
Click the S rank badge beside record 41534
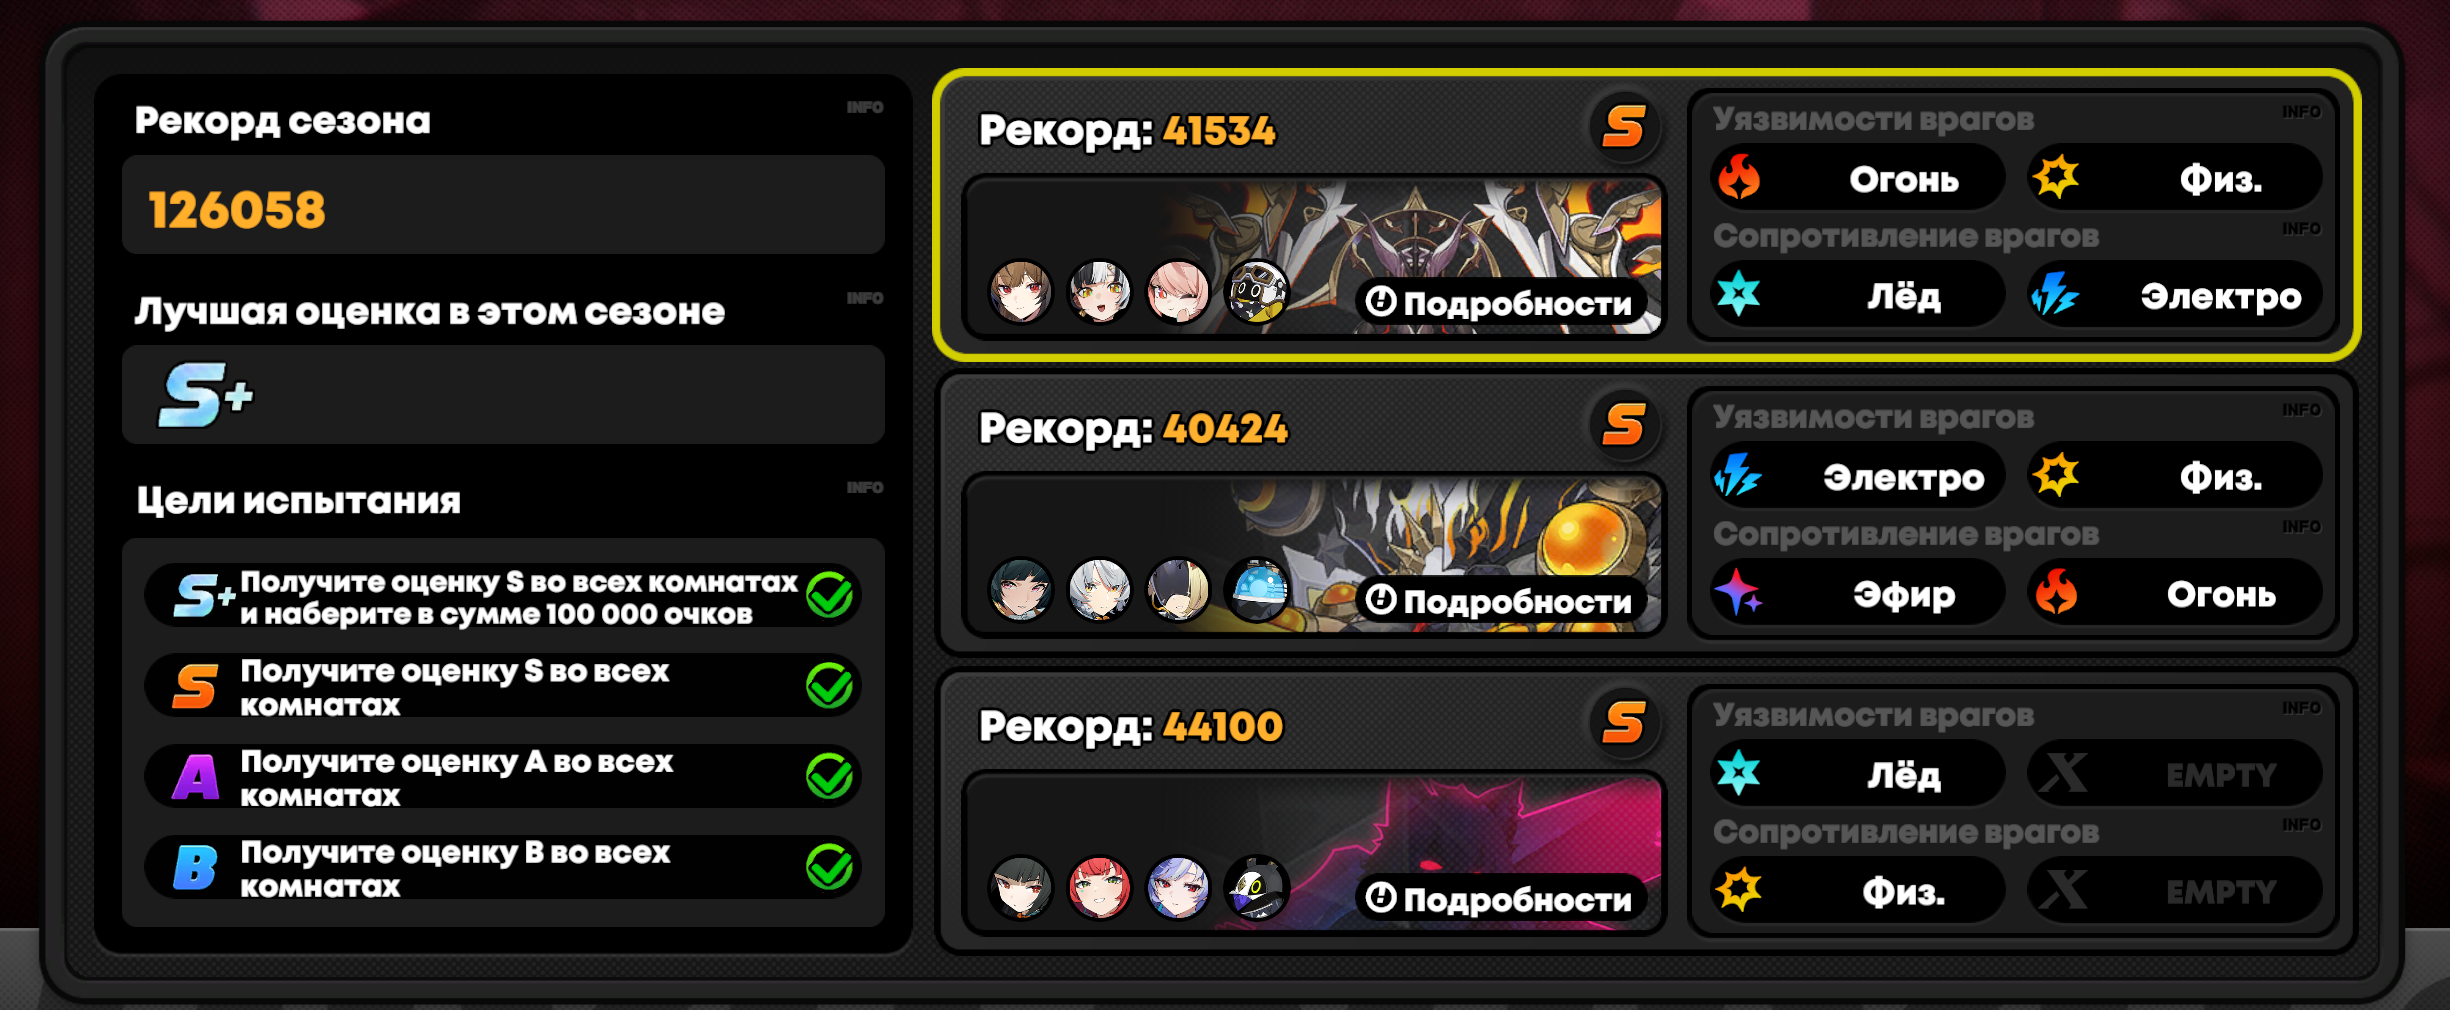(1624, 128)
